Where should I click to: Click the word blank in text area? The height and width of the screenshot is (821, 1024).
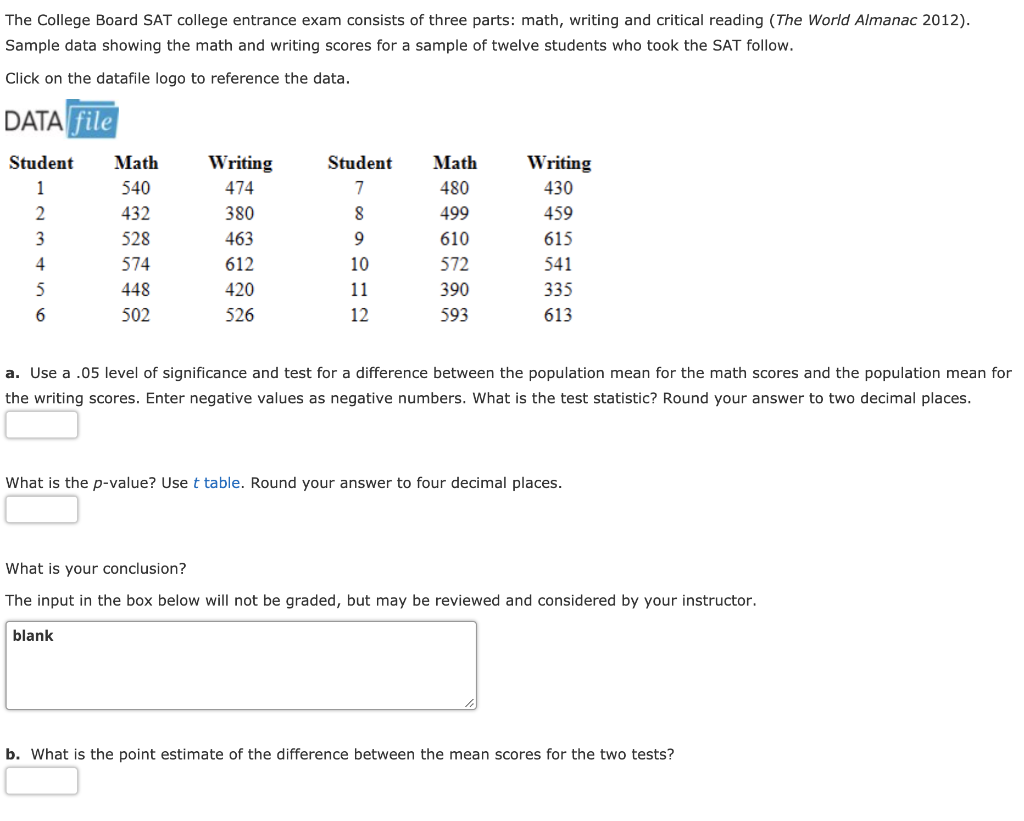(33, 636)
